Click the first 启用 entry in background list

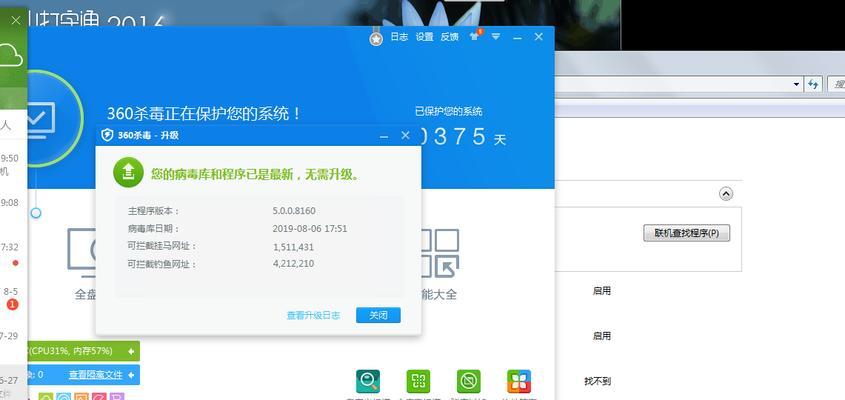(601, 291)
